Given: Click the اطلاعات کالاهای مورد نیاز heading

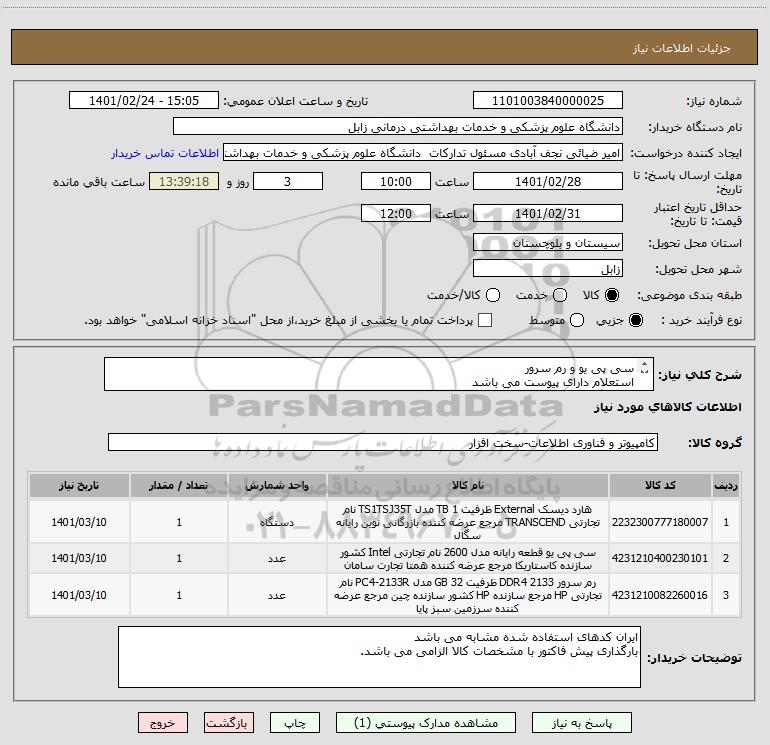Looking at the screenshot, I should pos(667,407).
